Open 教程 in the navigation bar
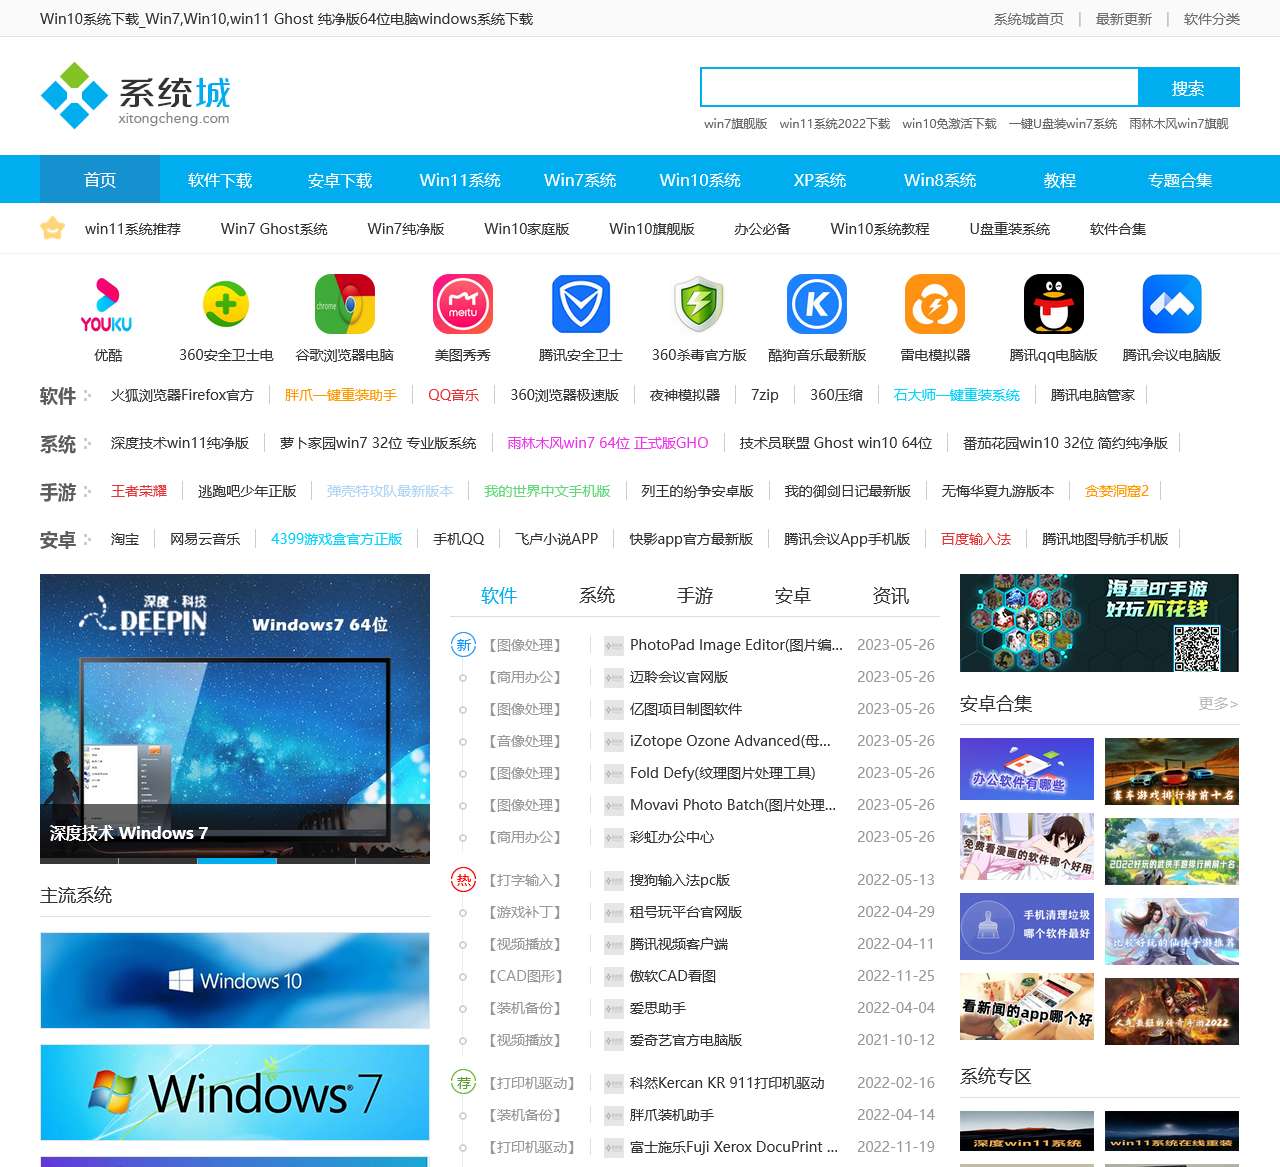Screen dimensions: 1280x1167 coord(1060,180)
